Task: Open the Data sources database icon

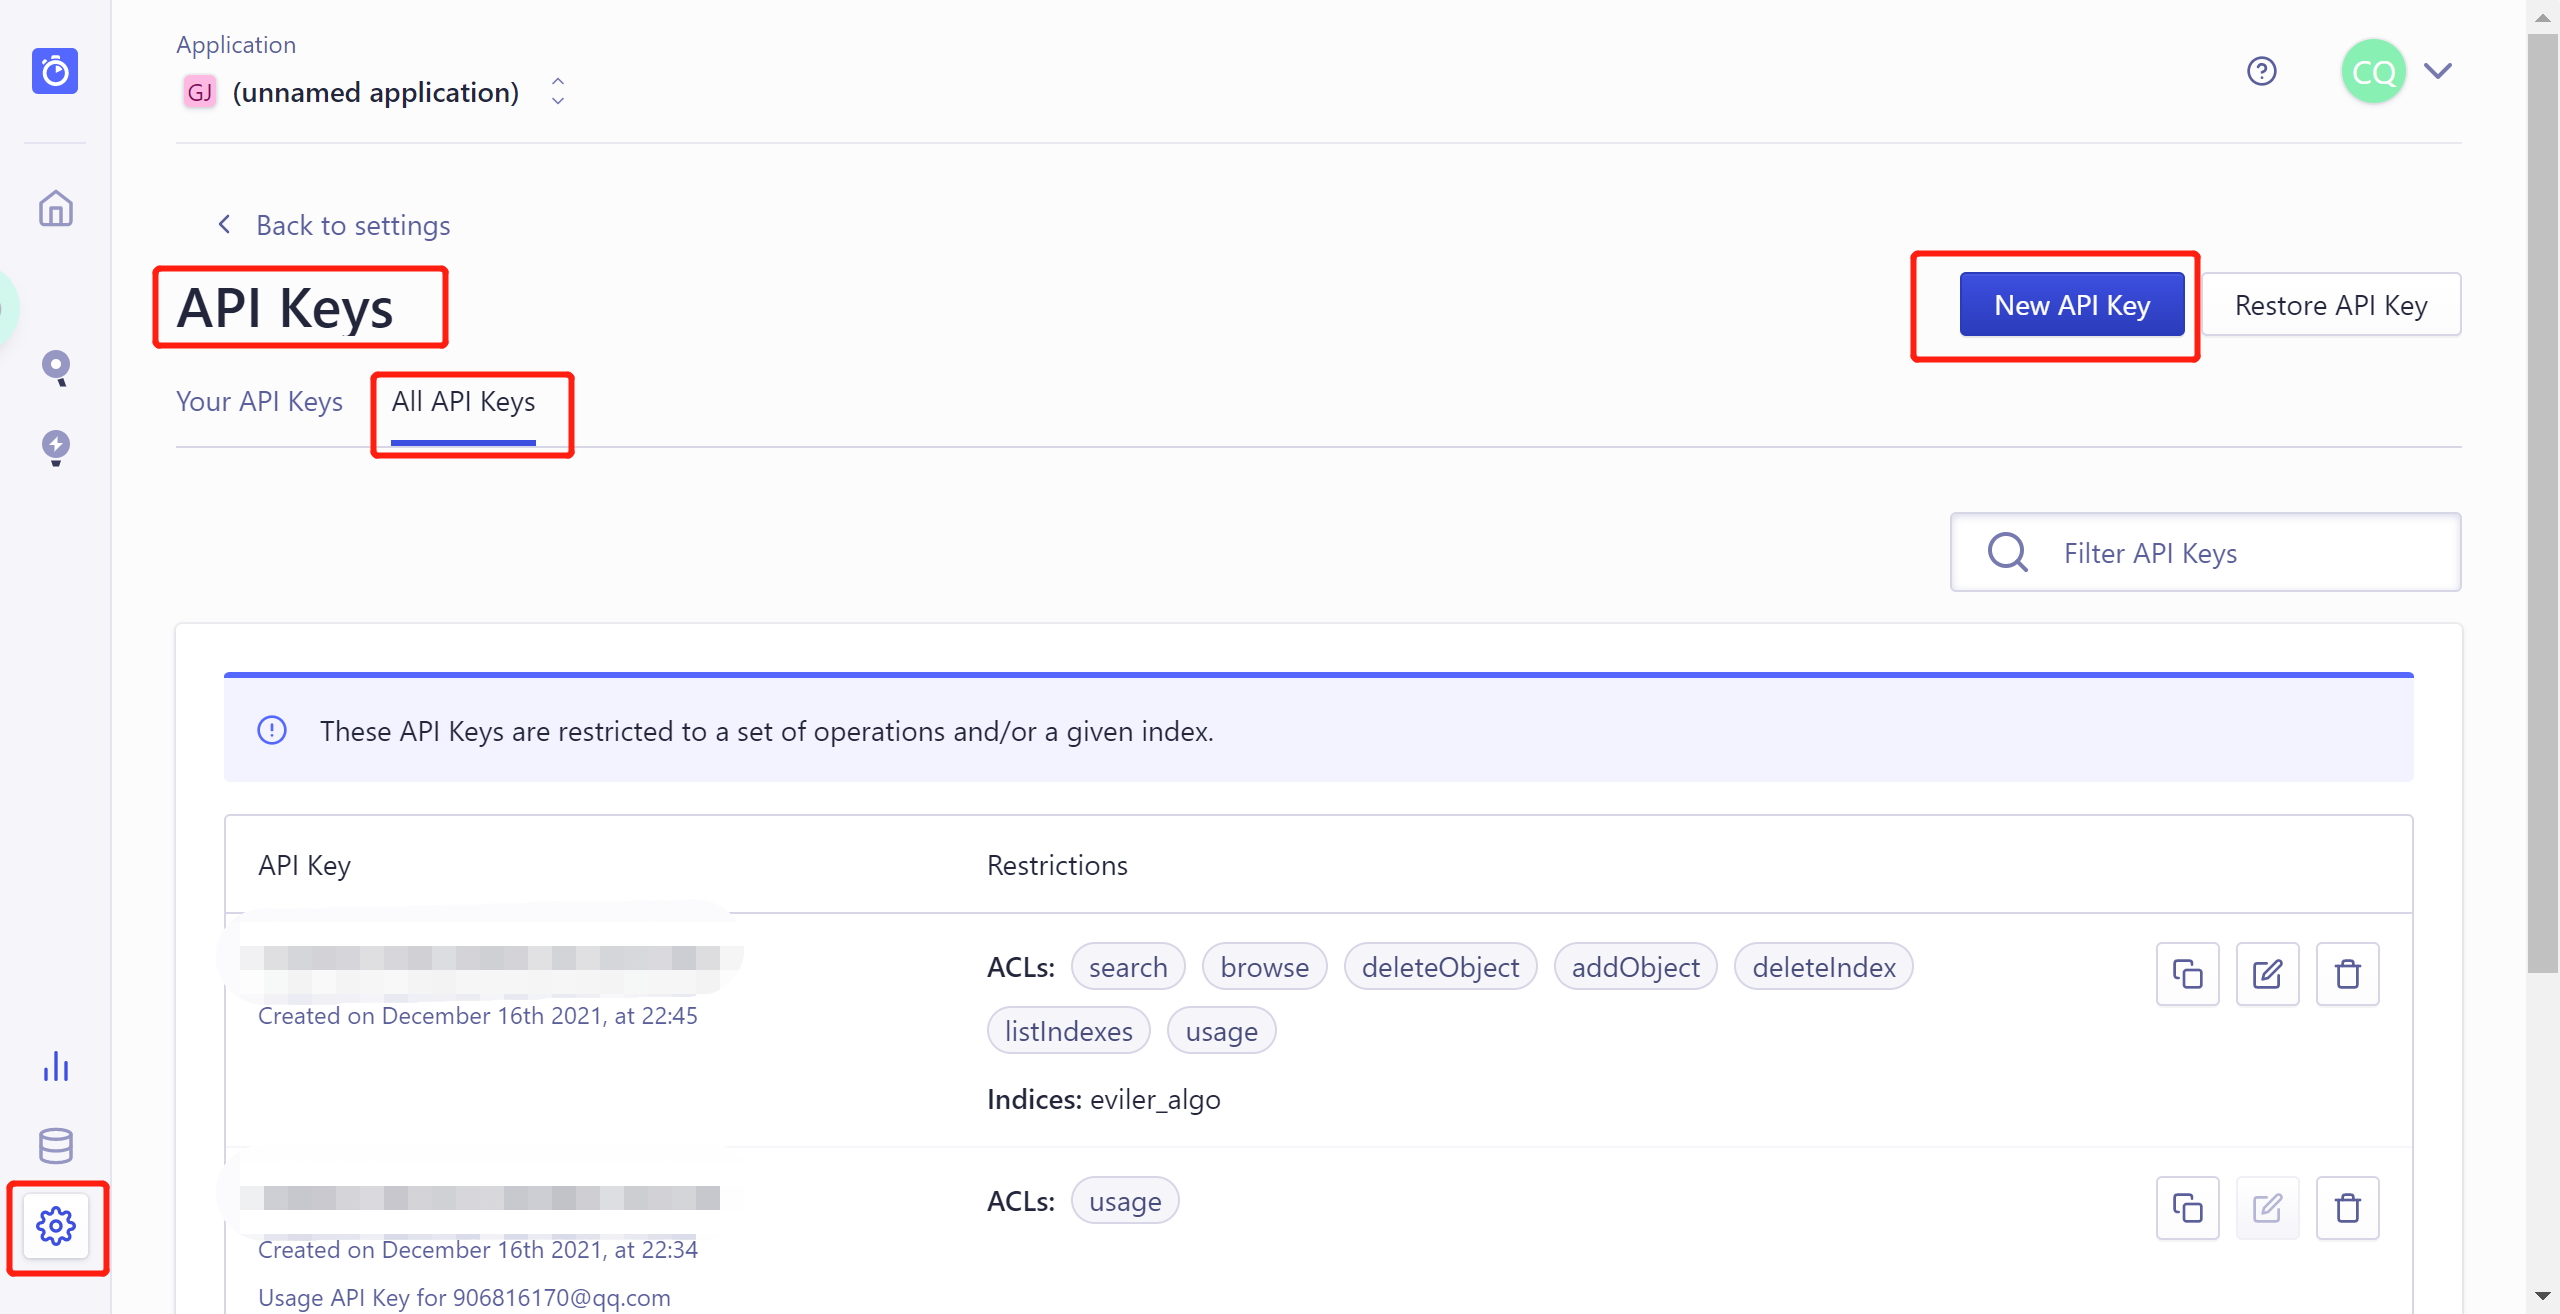Action: [x=55, y=1146]
